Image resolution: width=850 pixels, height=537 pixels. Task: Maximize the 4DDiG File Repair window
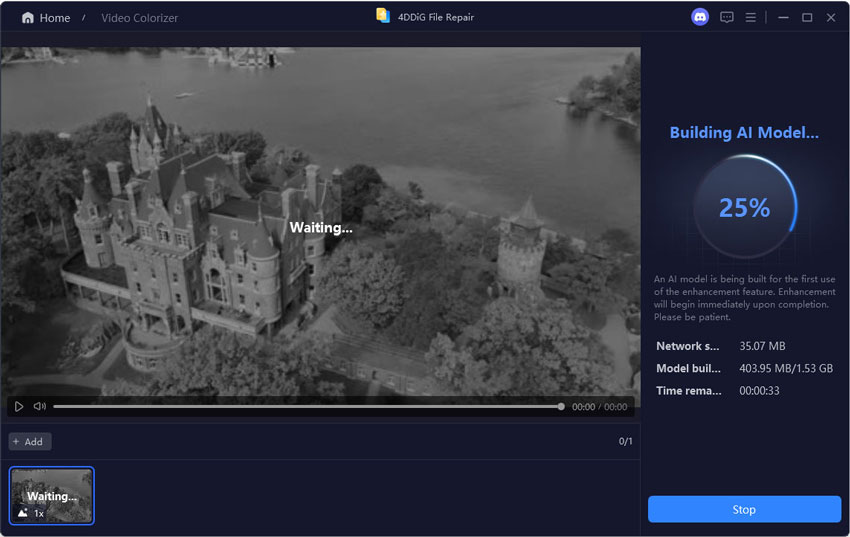(x=807, y=17)
